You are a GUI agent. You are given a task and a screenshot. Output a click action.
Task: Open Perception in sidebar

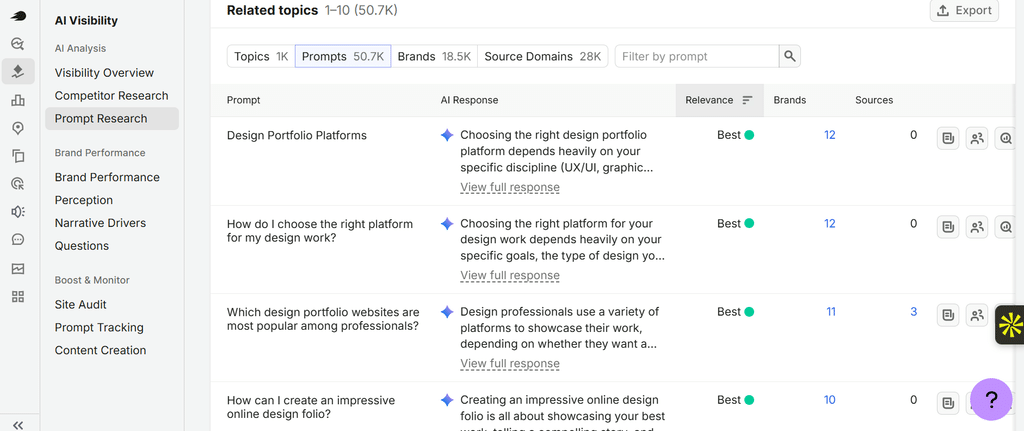tap(84, 200)
